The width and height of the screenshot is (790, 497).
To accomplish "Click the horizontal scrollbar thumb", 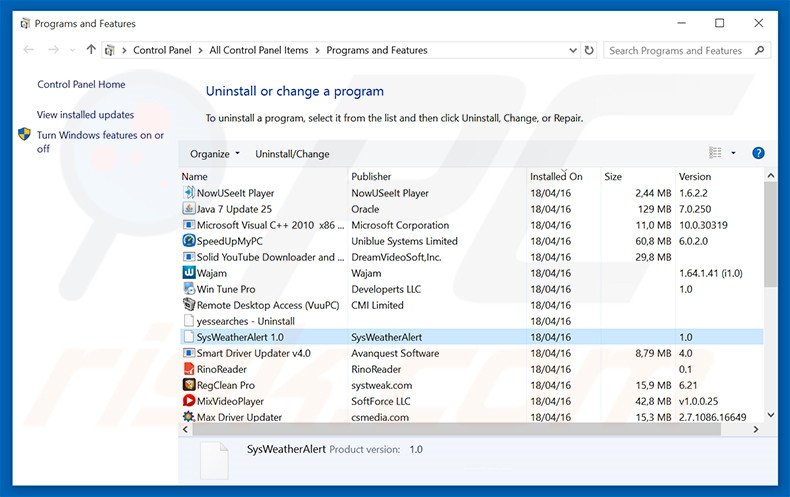I will tap(456, 429).
